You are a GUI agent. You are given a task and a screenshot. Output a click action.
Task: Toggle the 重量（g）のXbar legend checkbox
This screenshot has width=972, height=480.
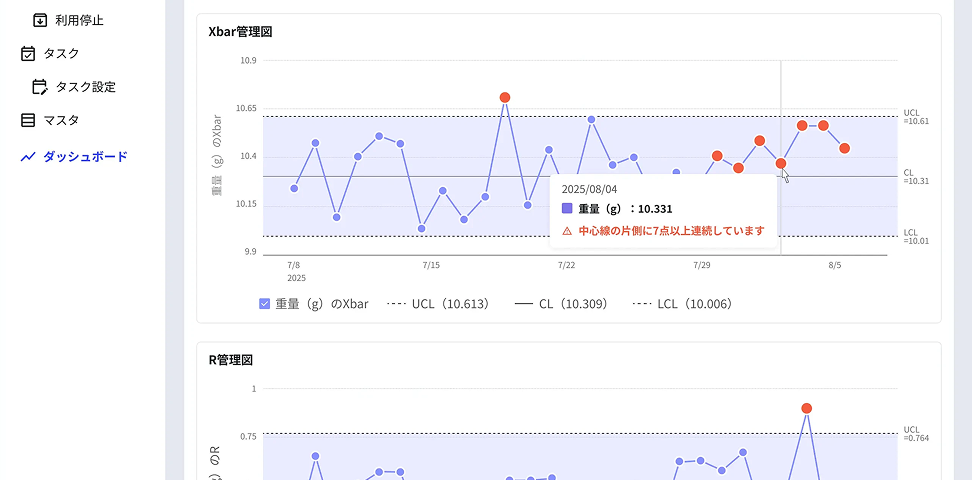[265, 304]
